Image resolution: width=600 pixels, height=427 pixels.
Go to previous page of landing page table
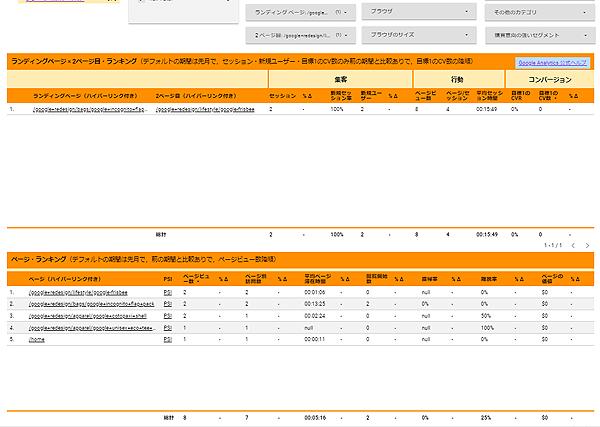tap(573, 246)
